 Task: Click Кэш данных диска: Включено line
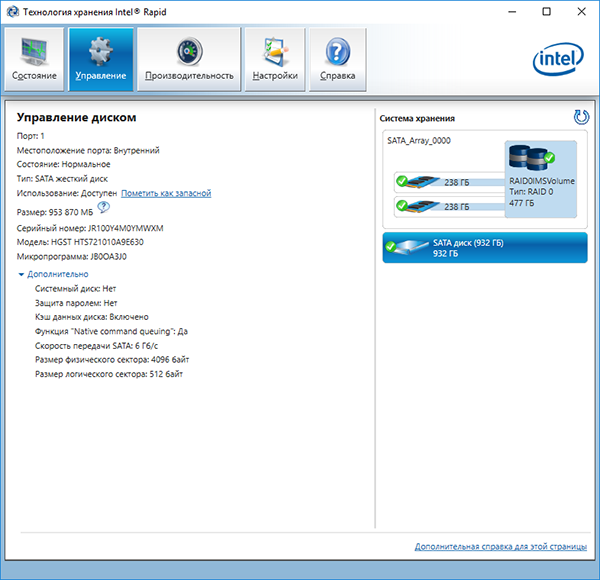[x=92, y=317]
